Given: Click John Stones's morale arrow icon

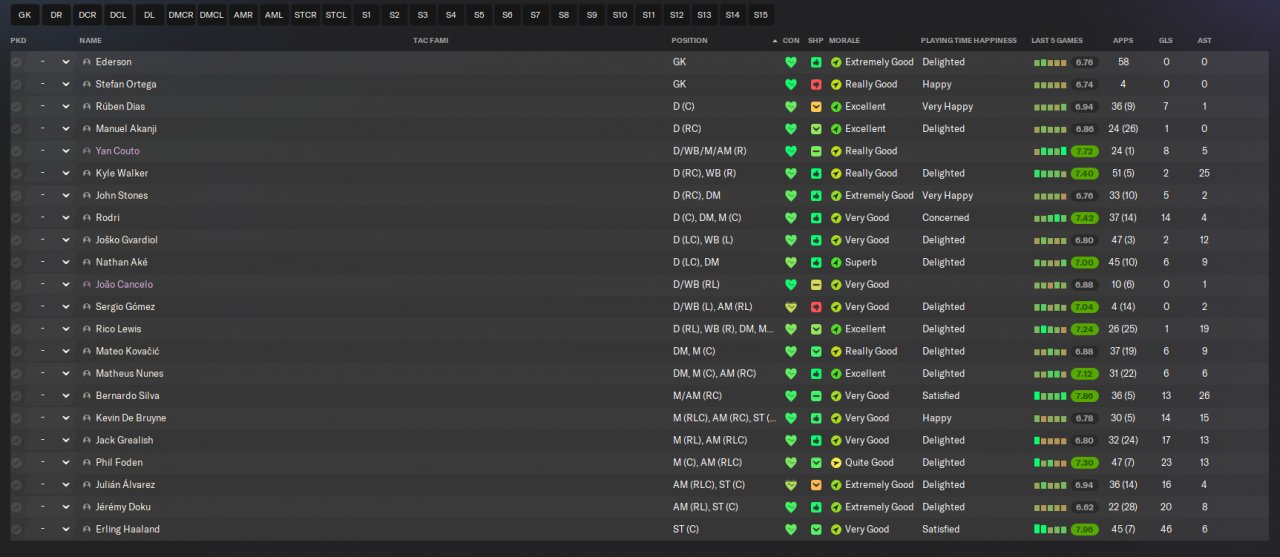Looking at the screenshot, I should pos(836,195).
